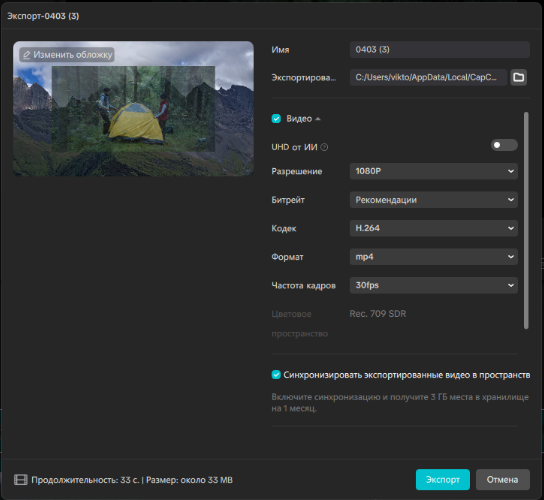This screenshot has width=544, height=500.
Task: Click the Изменить обложку button
Action: click(67, 55)
